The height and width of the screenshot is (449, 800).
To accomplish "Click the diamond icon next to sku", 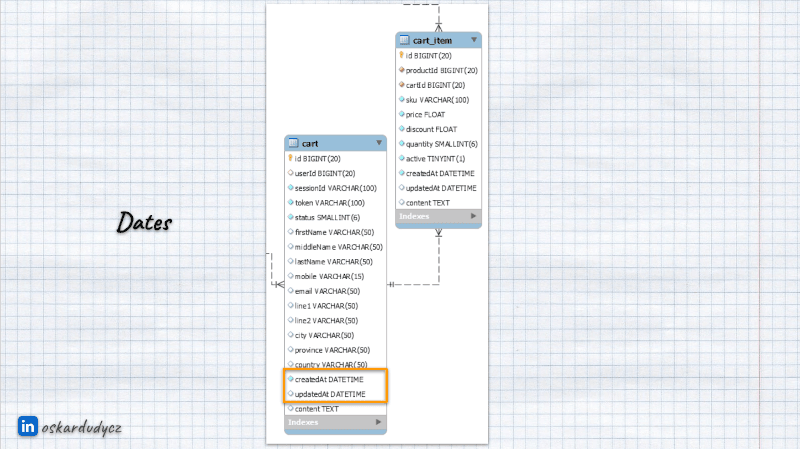I will pyautogui.click(x=402, y=99).
